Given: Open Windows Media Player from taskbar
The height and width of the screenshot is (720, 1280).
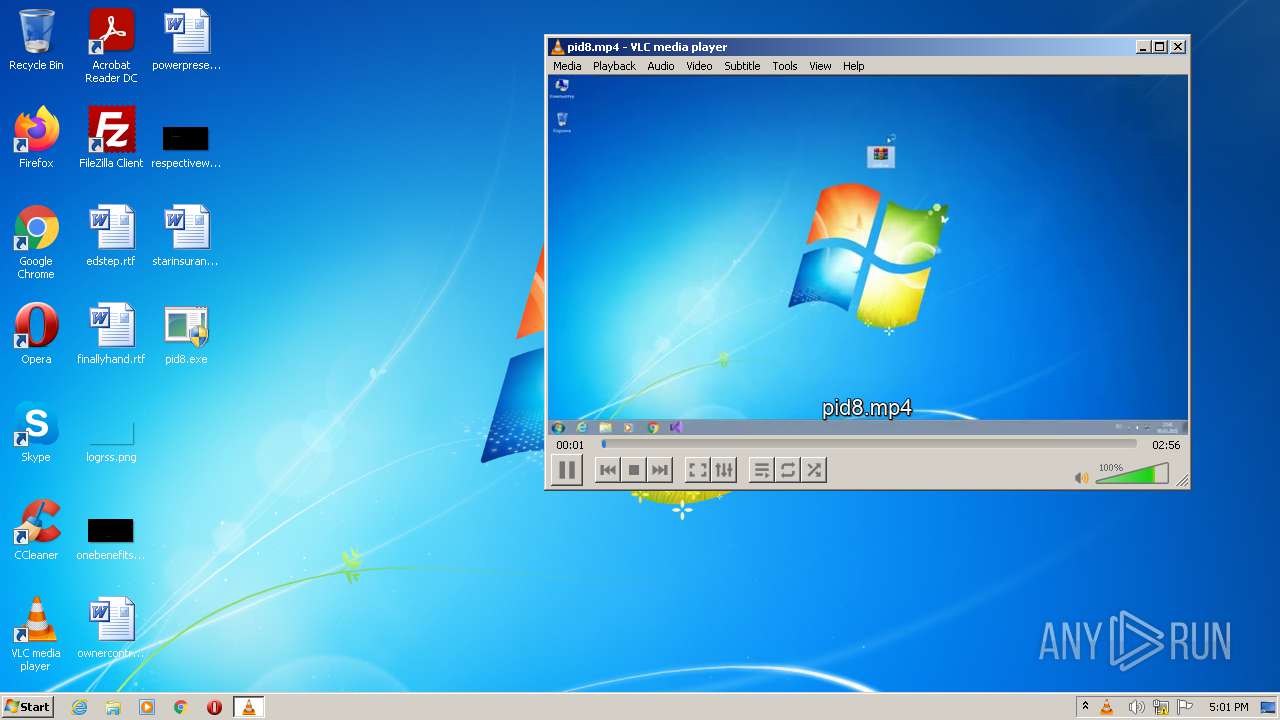Looking at the screenshot, I should 147,707.
